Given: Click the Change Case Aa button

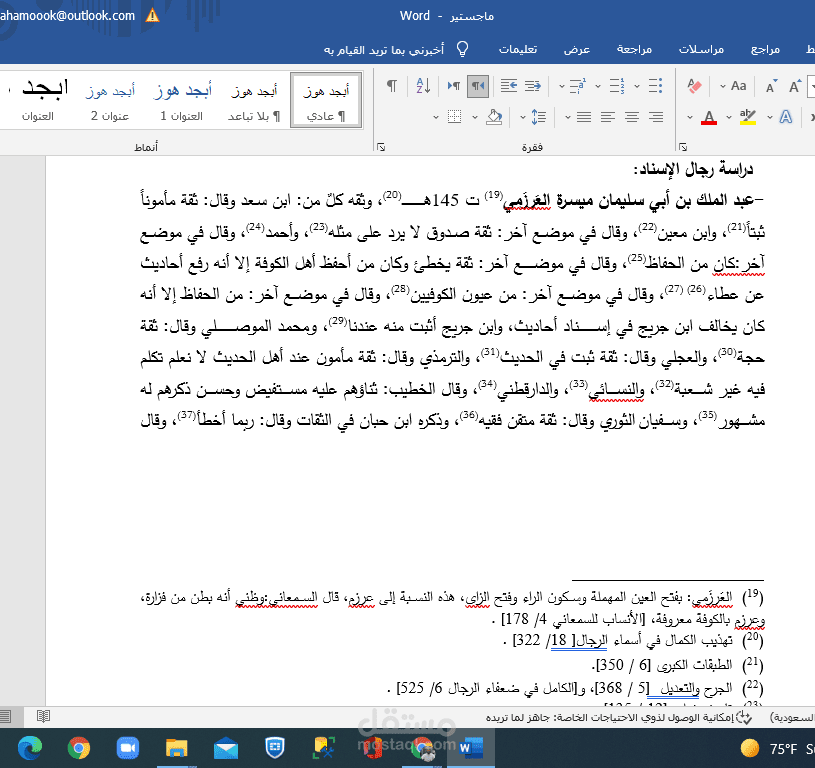Looking at the screenshot, I should [x=739, y=86].
